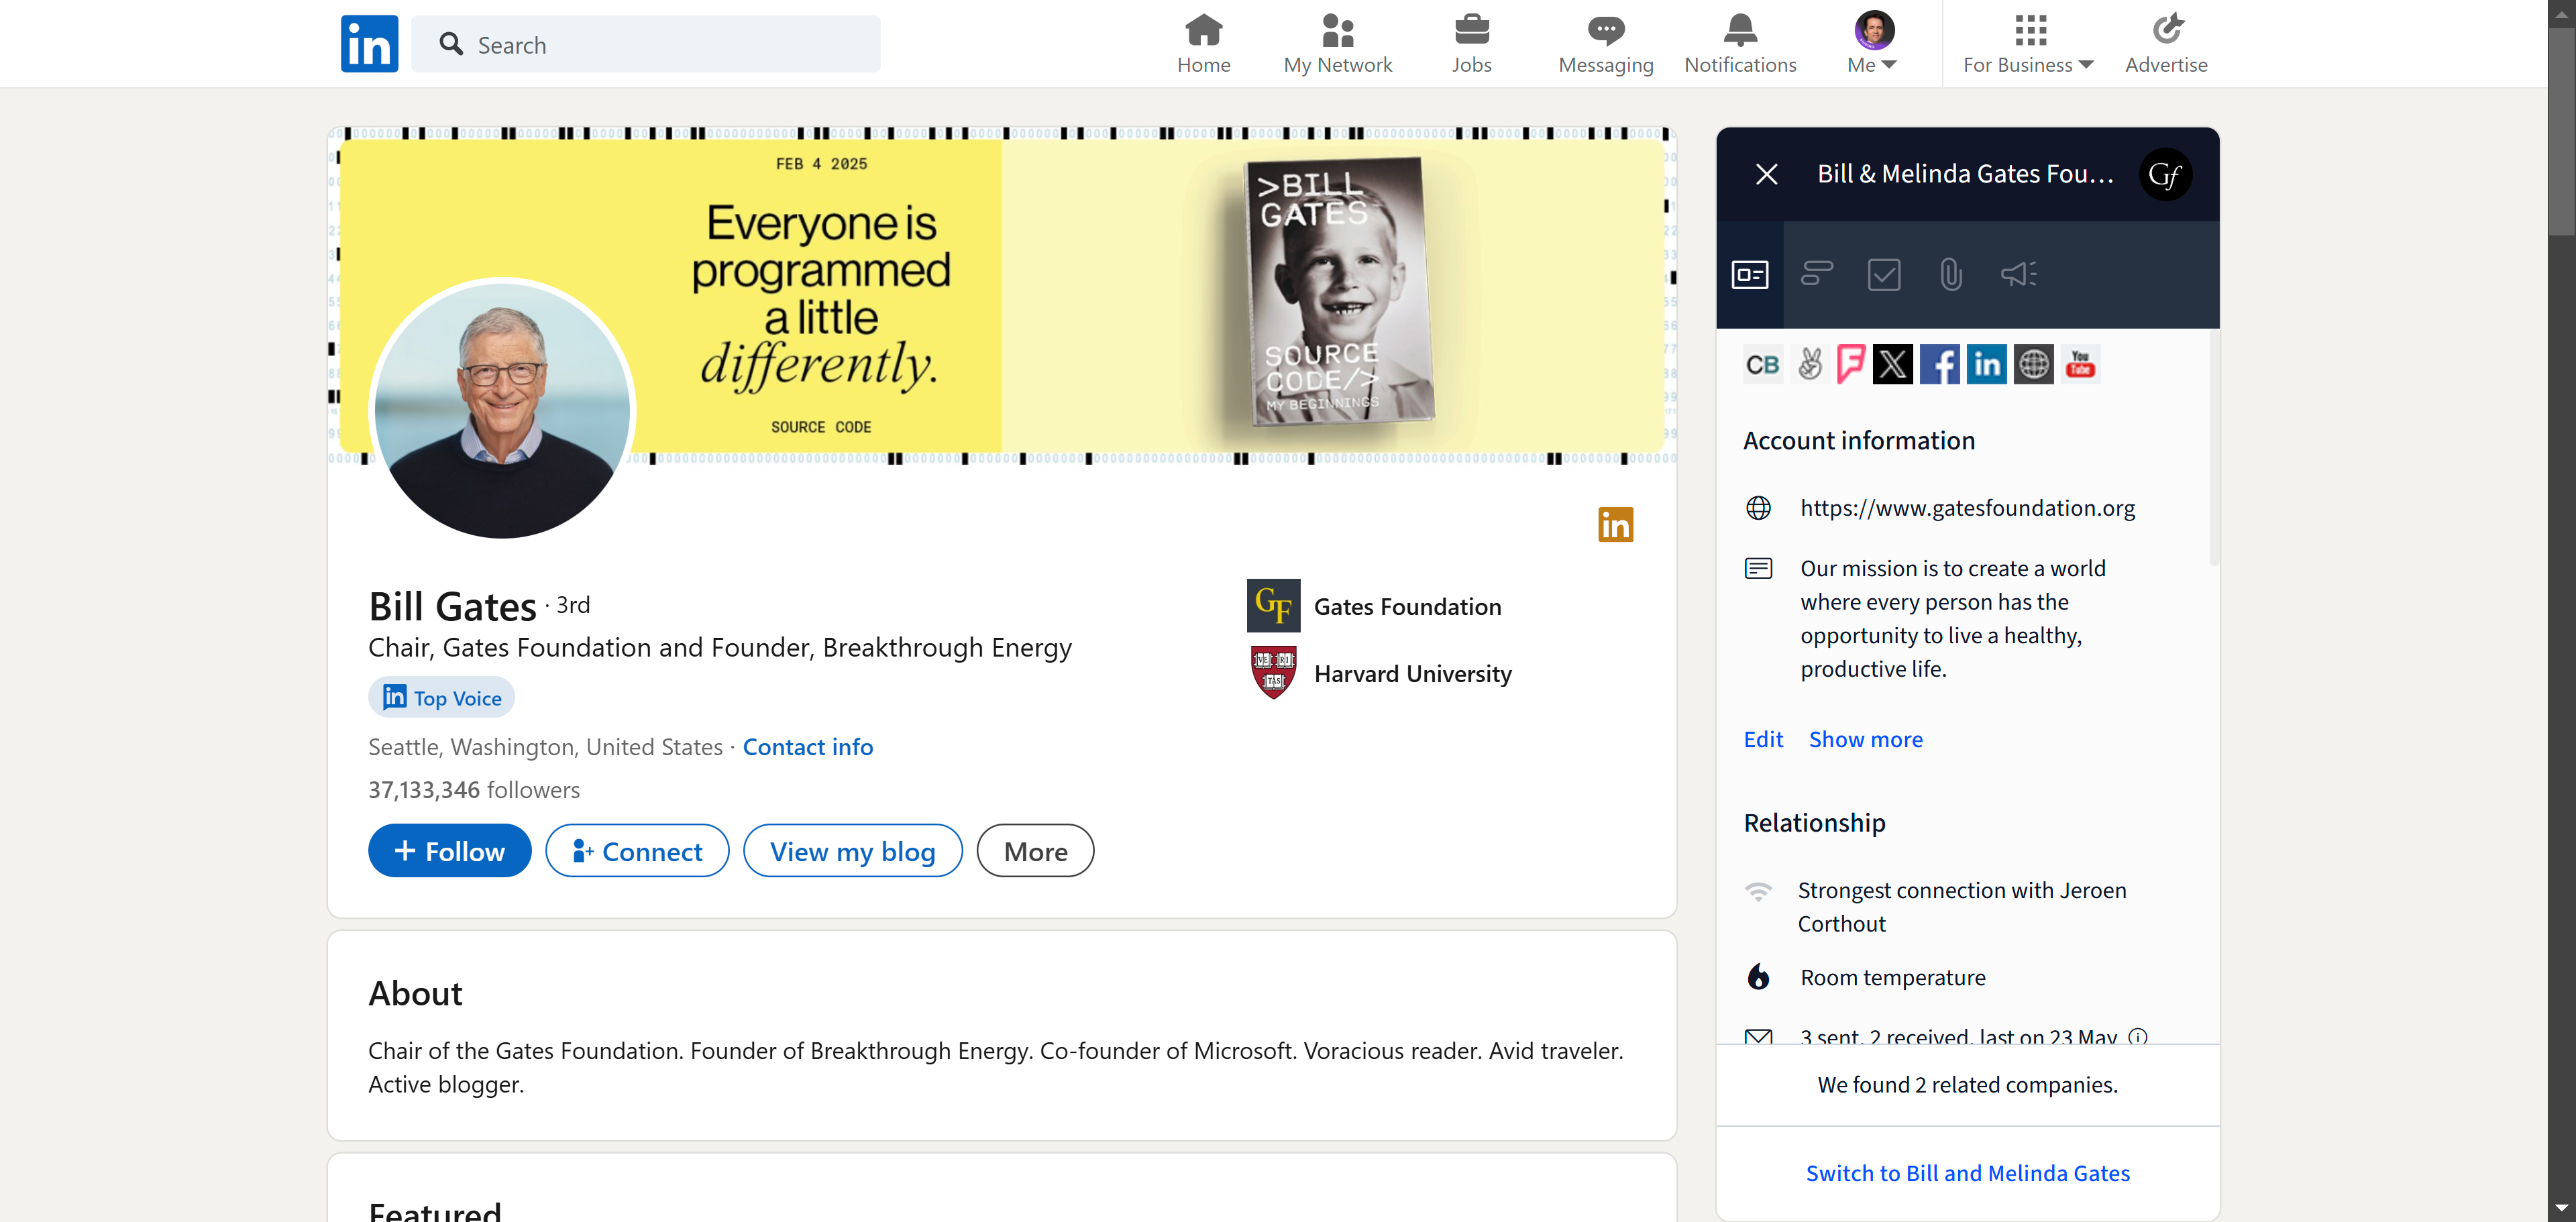Click the Foursquare social icon

[1850, 364]
